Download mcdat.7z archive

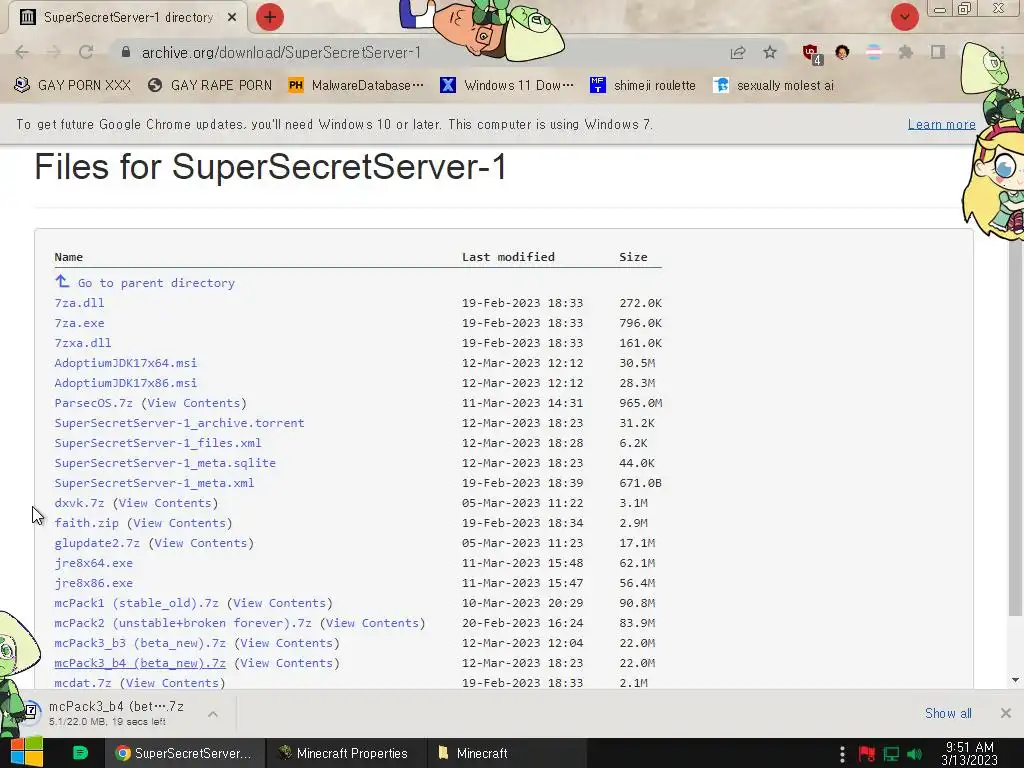point(83,683)
